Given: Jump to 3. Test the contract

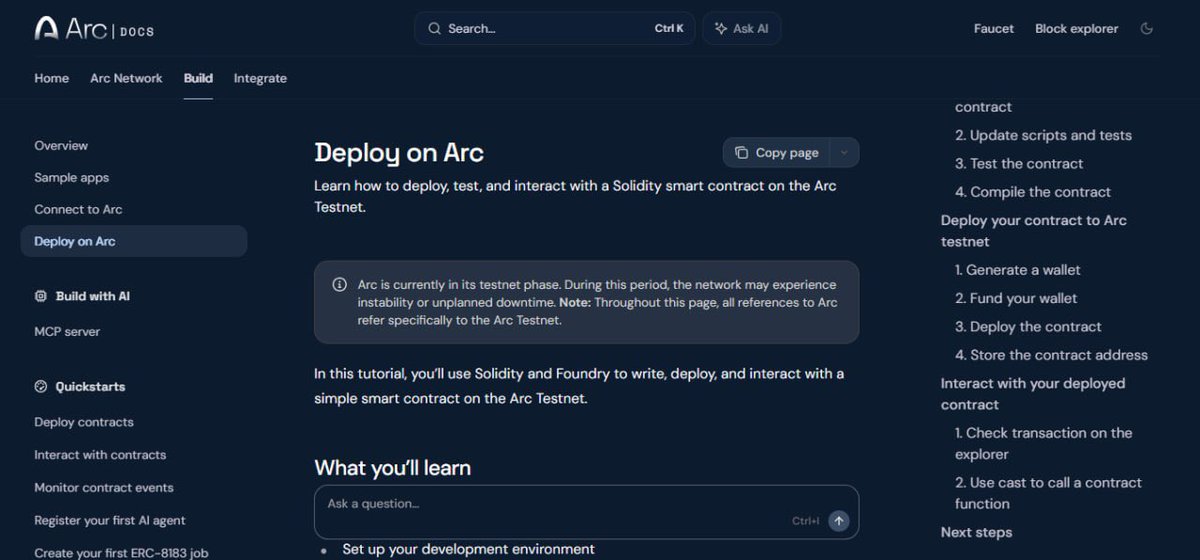Looking at the screenshot, I should 1019,164.
